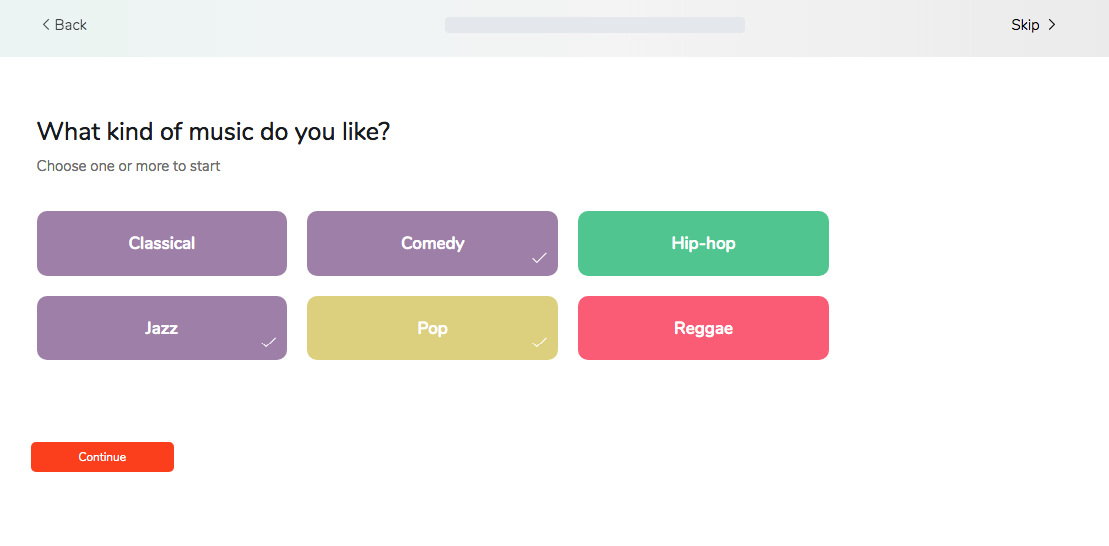Toggle off the Pop genre tile
Image resolution: width=1109 pixels, height=546 pixels.
[x=432, y=328]
